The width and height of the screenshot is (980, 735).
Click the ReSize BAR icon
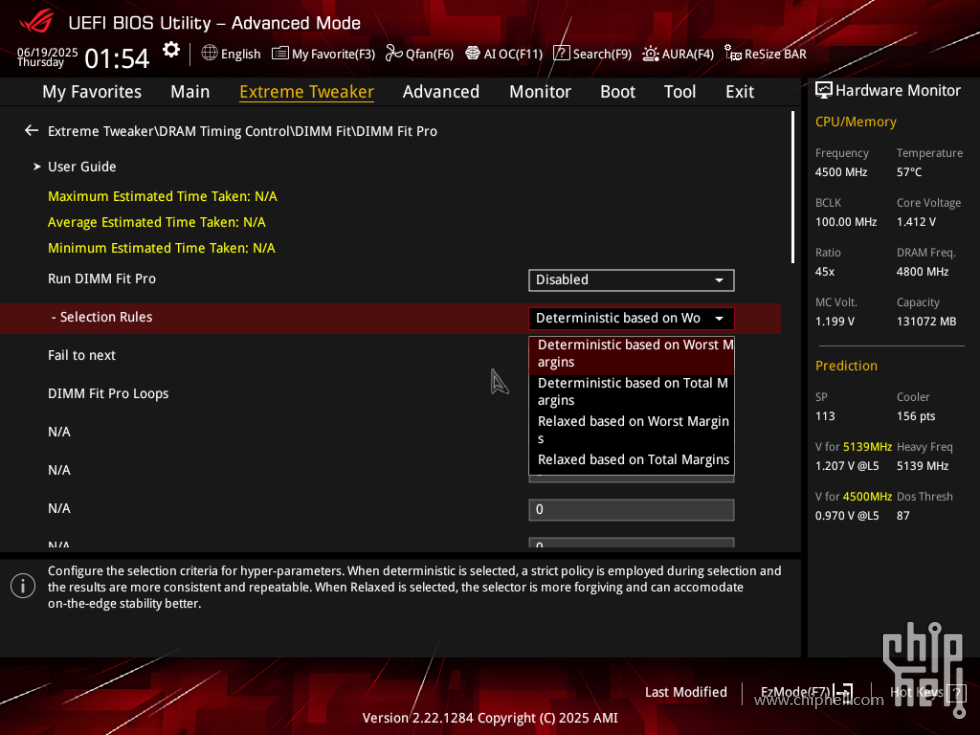(x=732, y=53)
